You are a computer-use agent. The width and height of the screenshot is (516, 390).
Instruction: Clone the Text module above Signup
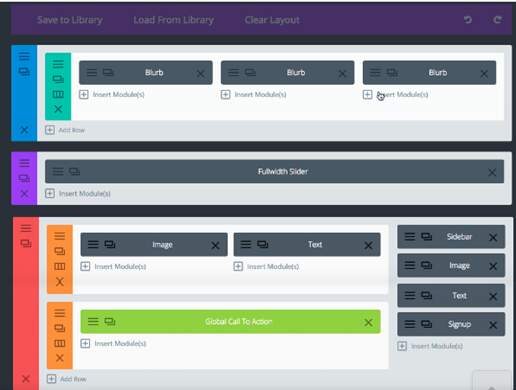(426, 295)
